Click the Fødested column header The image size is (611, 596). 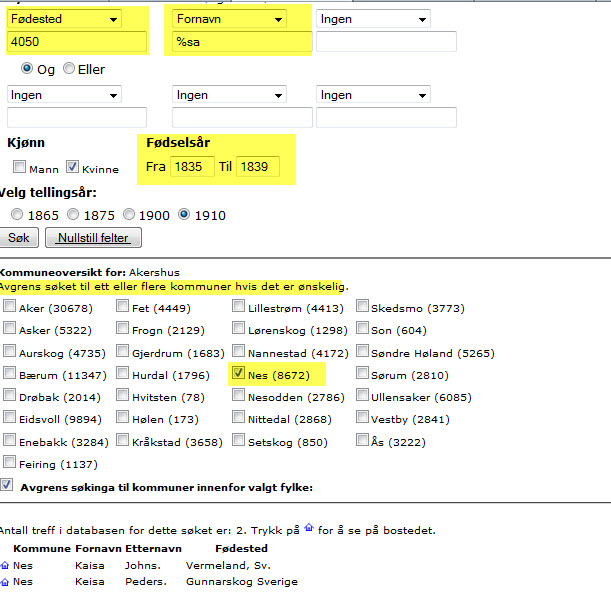click(x=241, y=548)
